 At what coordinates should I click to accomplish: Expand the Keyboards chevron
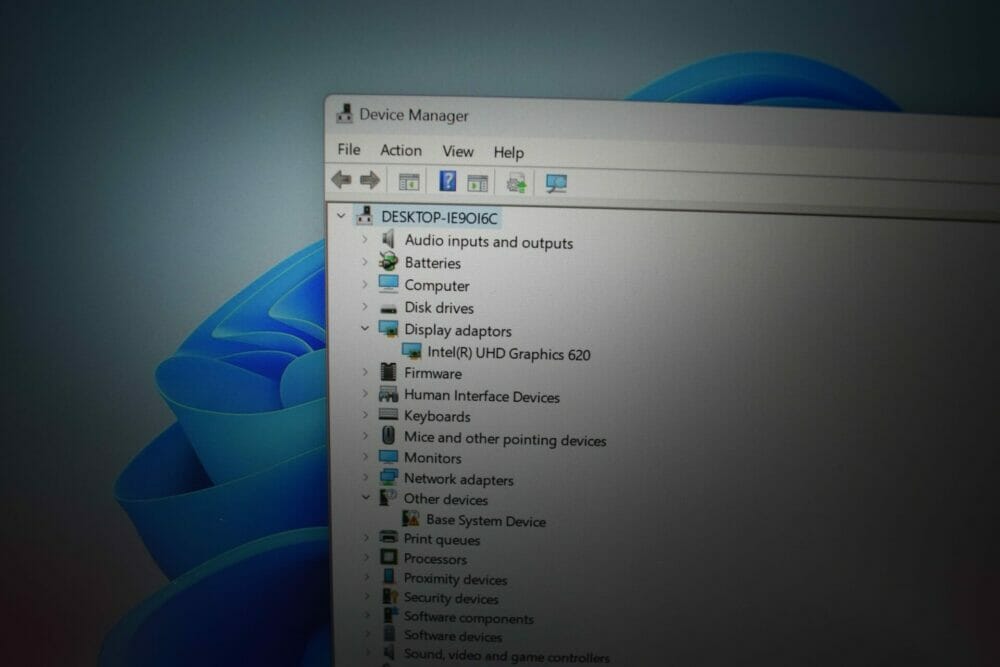[x=365, y=414]
